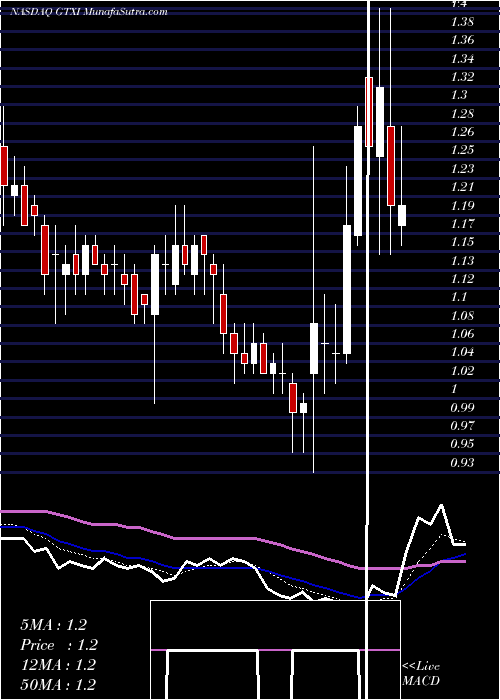
Task: Click the 0.99 price axis label
Action: (x=462, y=408)
